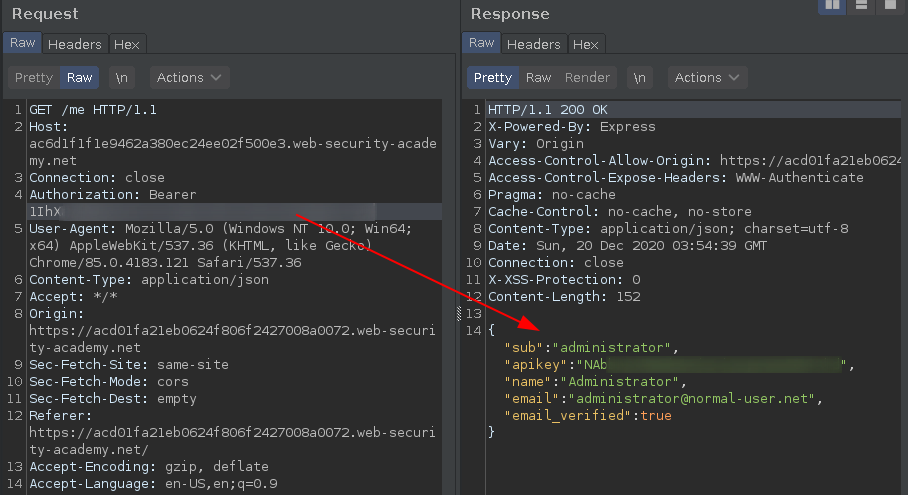Switch to top-bottom split layout
Image resolution: width=908 pixels, height=495 pixels.
(860, 5)
